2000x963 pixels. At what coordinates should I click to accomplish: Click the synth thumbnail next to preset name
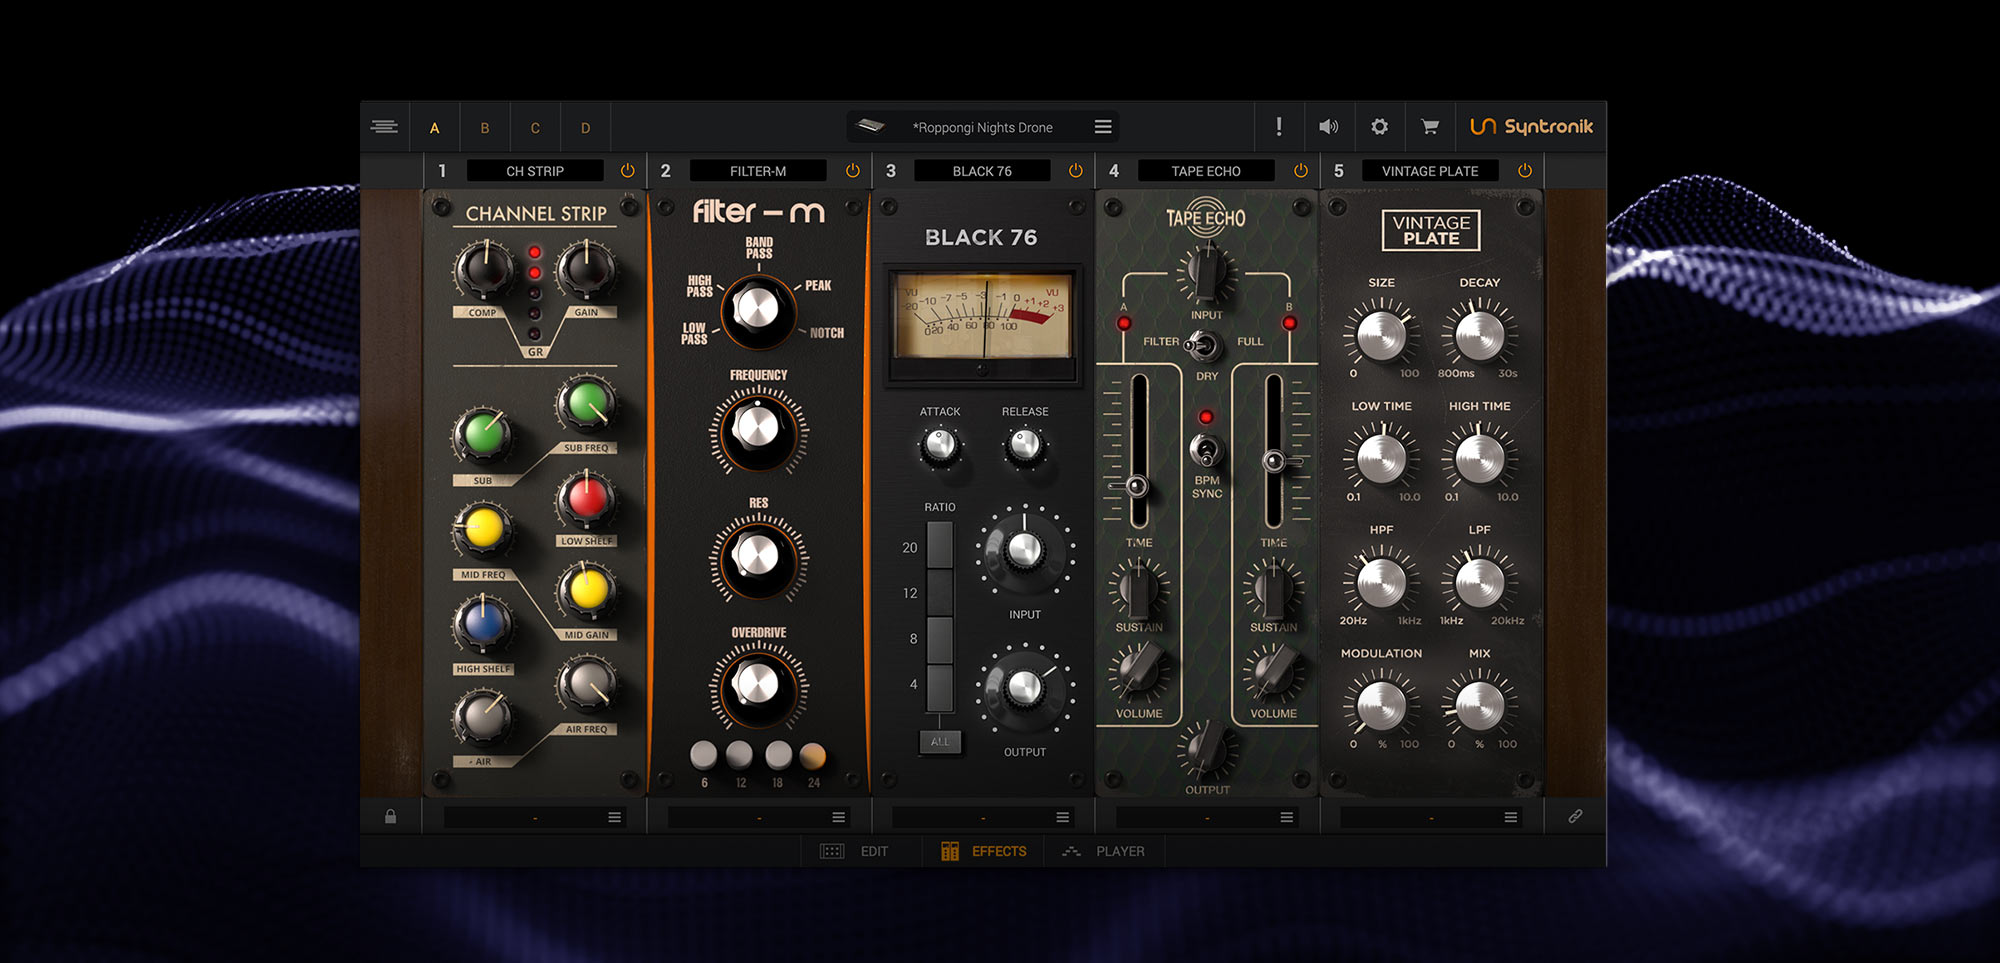click(871, 126)
